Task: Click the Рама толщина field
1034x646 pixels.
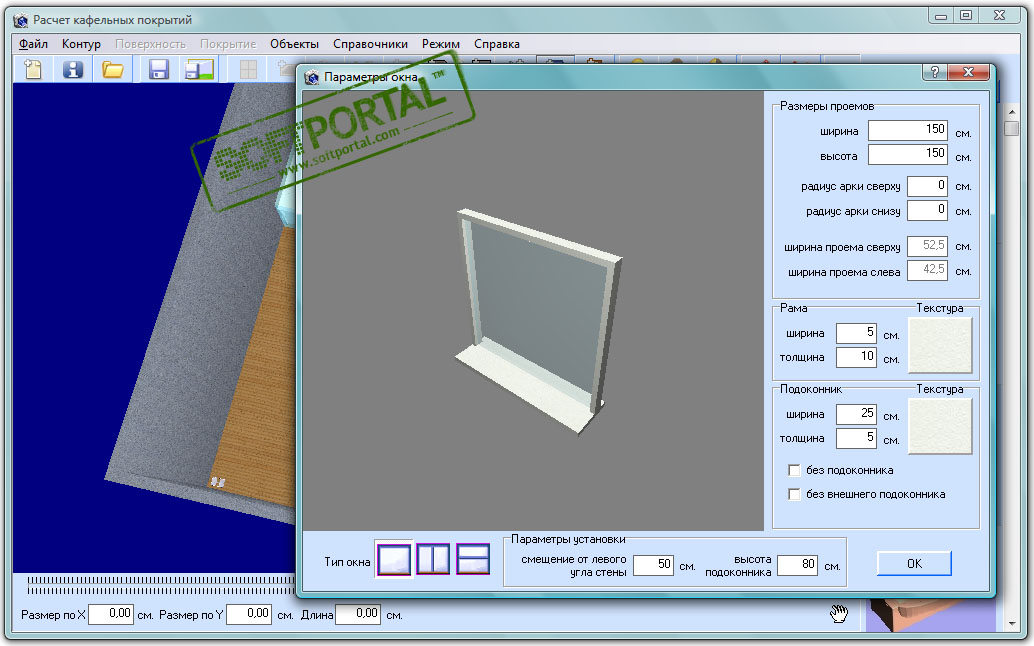Action: (856, 357)
